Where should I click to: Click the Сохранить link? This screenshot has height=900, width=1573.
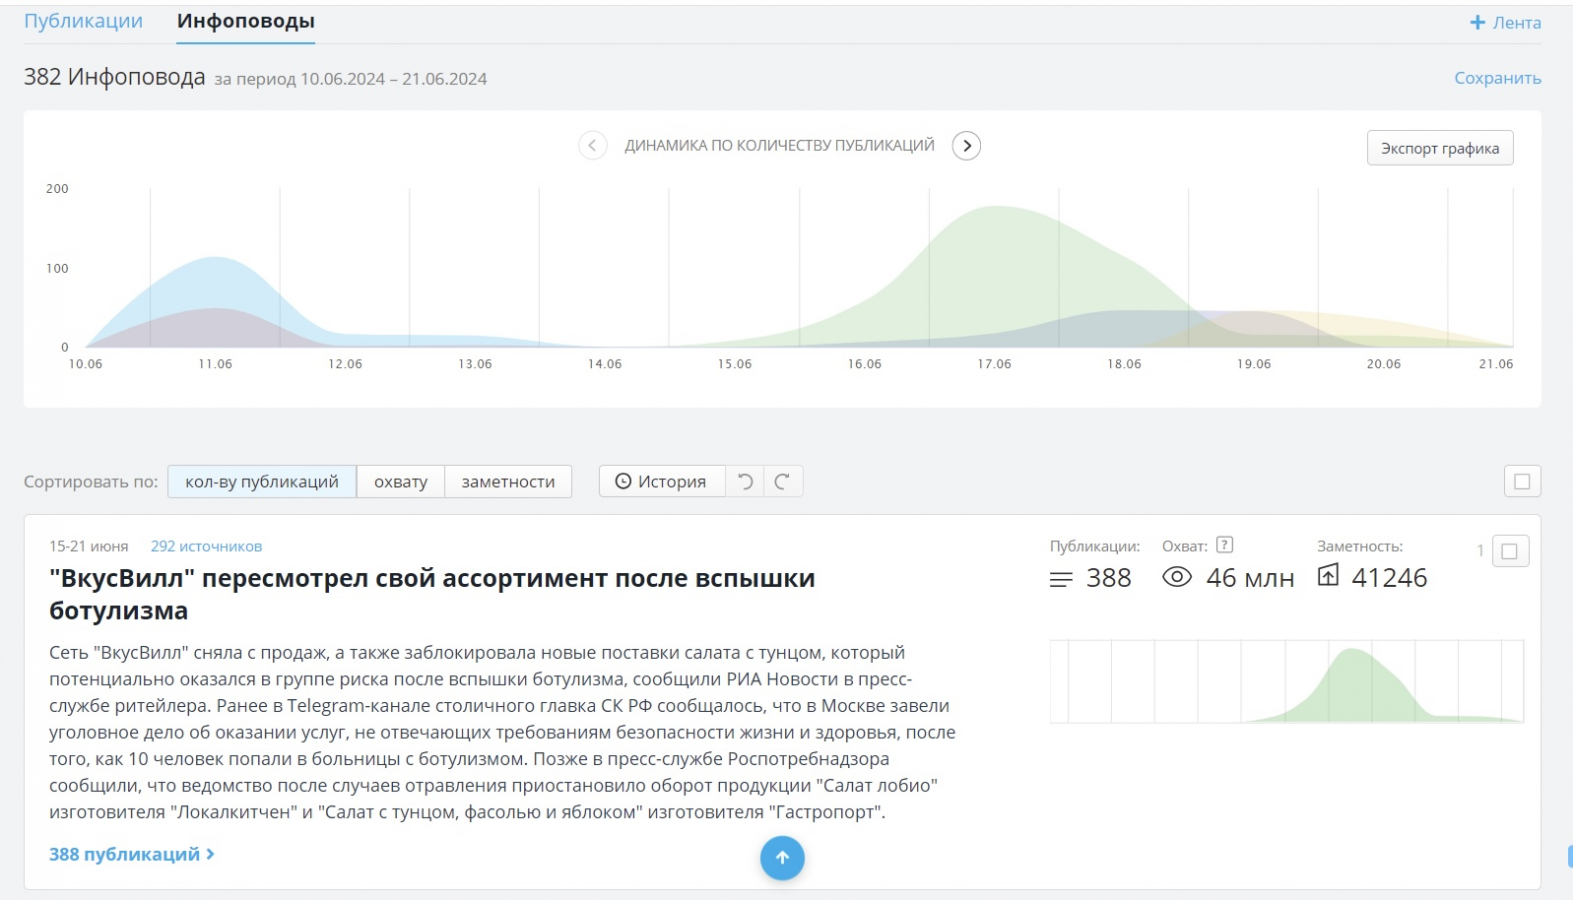[1497, 78]
